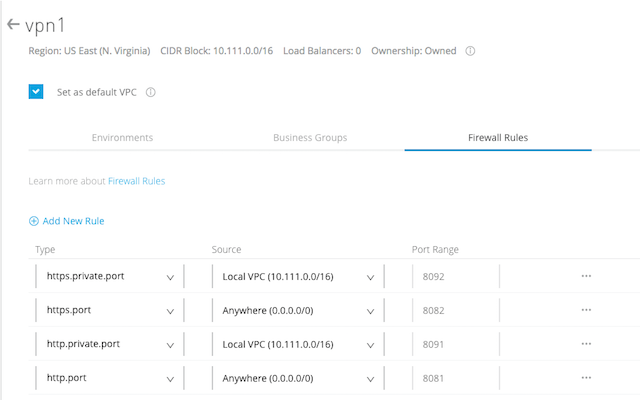Open the Firewall Rules learn more link
Screen dimensions: 640x400
136,181
